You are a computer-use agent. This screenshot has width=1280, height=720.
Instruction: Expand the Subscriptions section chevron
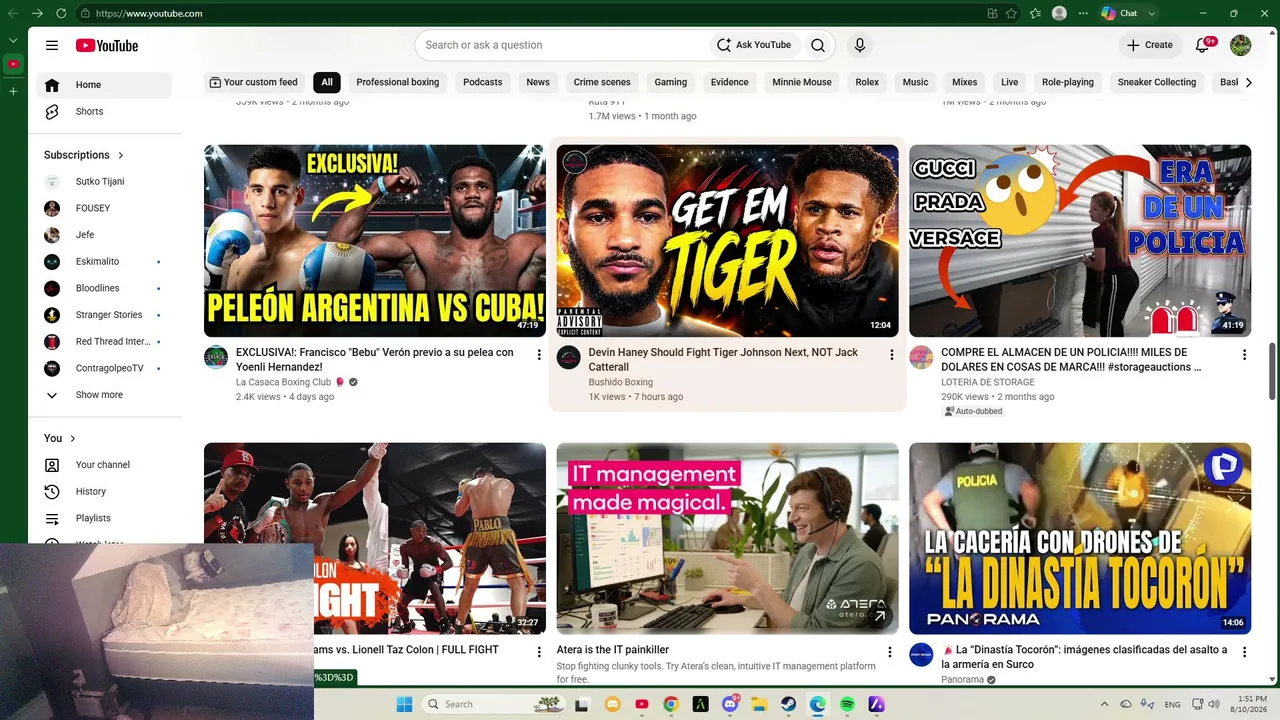tap(121, 155)
